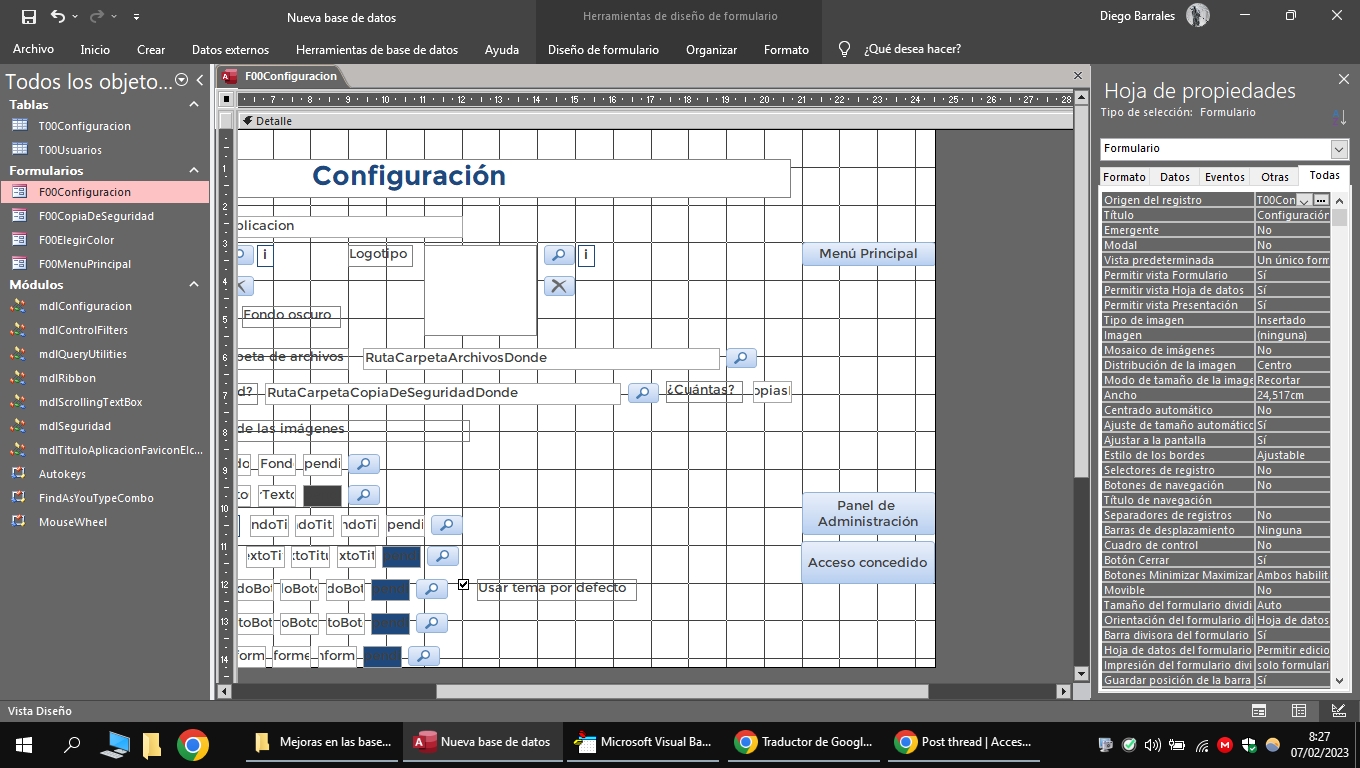The image size is (1360, 768).
Task: Open the Origen del registro dropdown arrow
Action: (1303, 200)
